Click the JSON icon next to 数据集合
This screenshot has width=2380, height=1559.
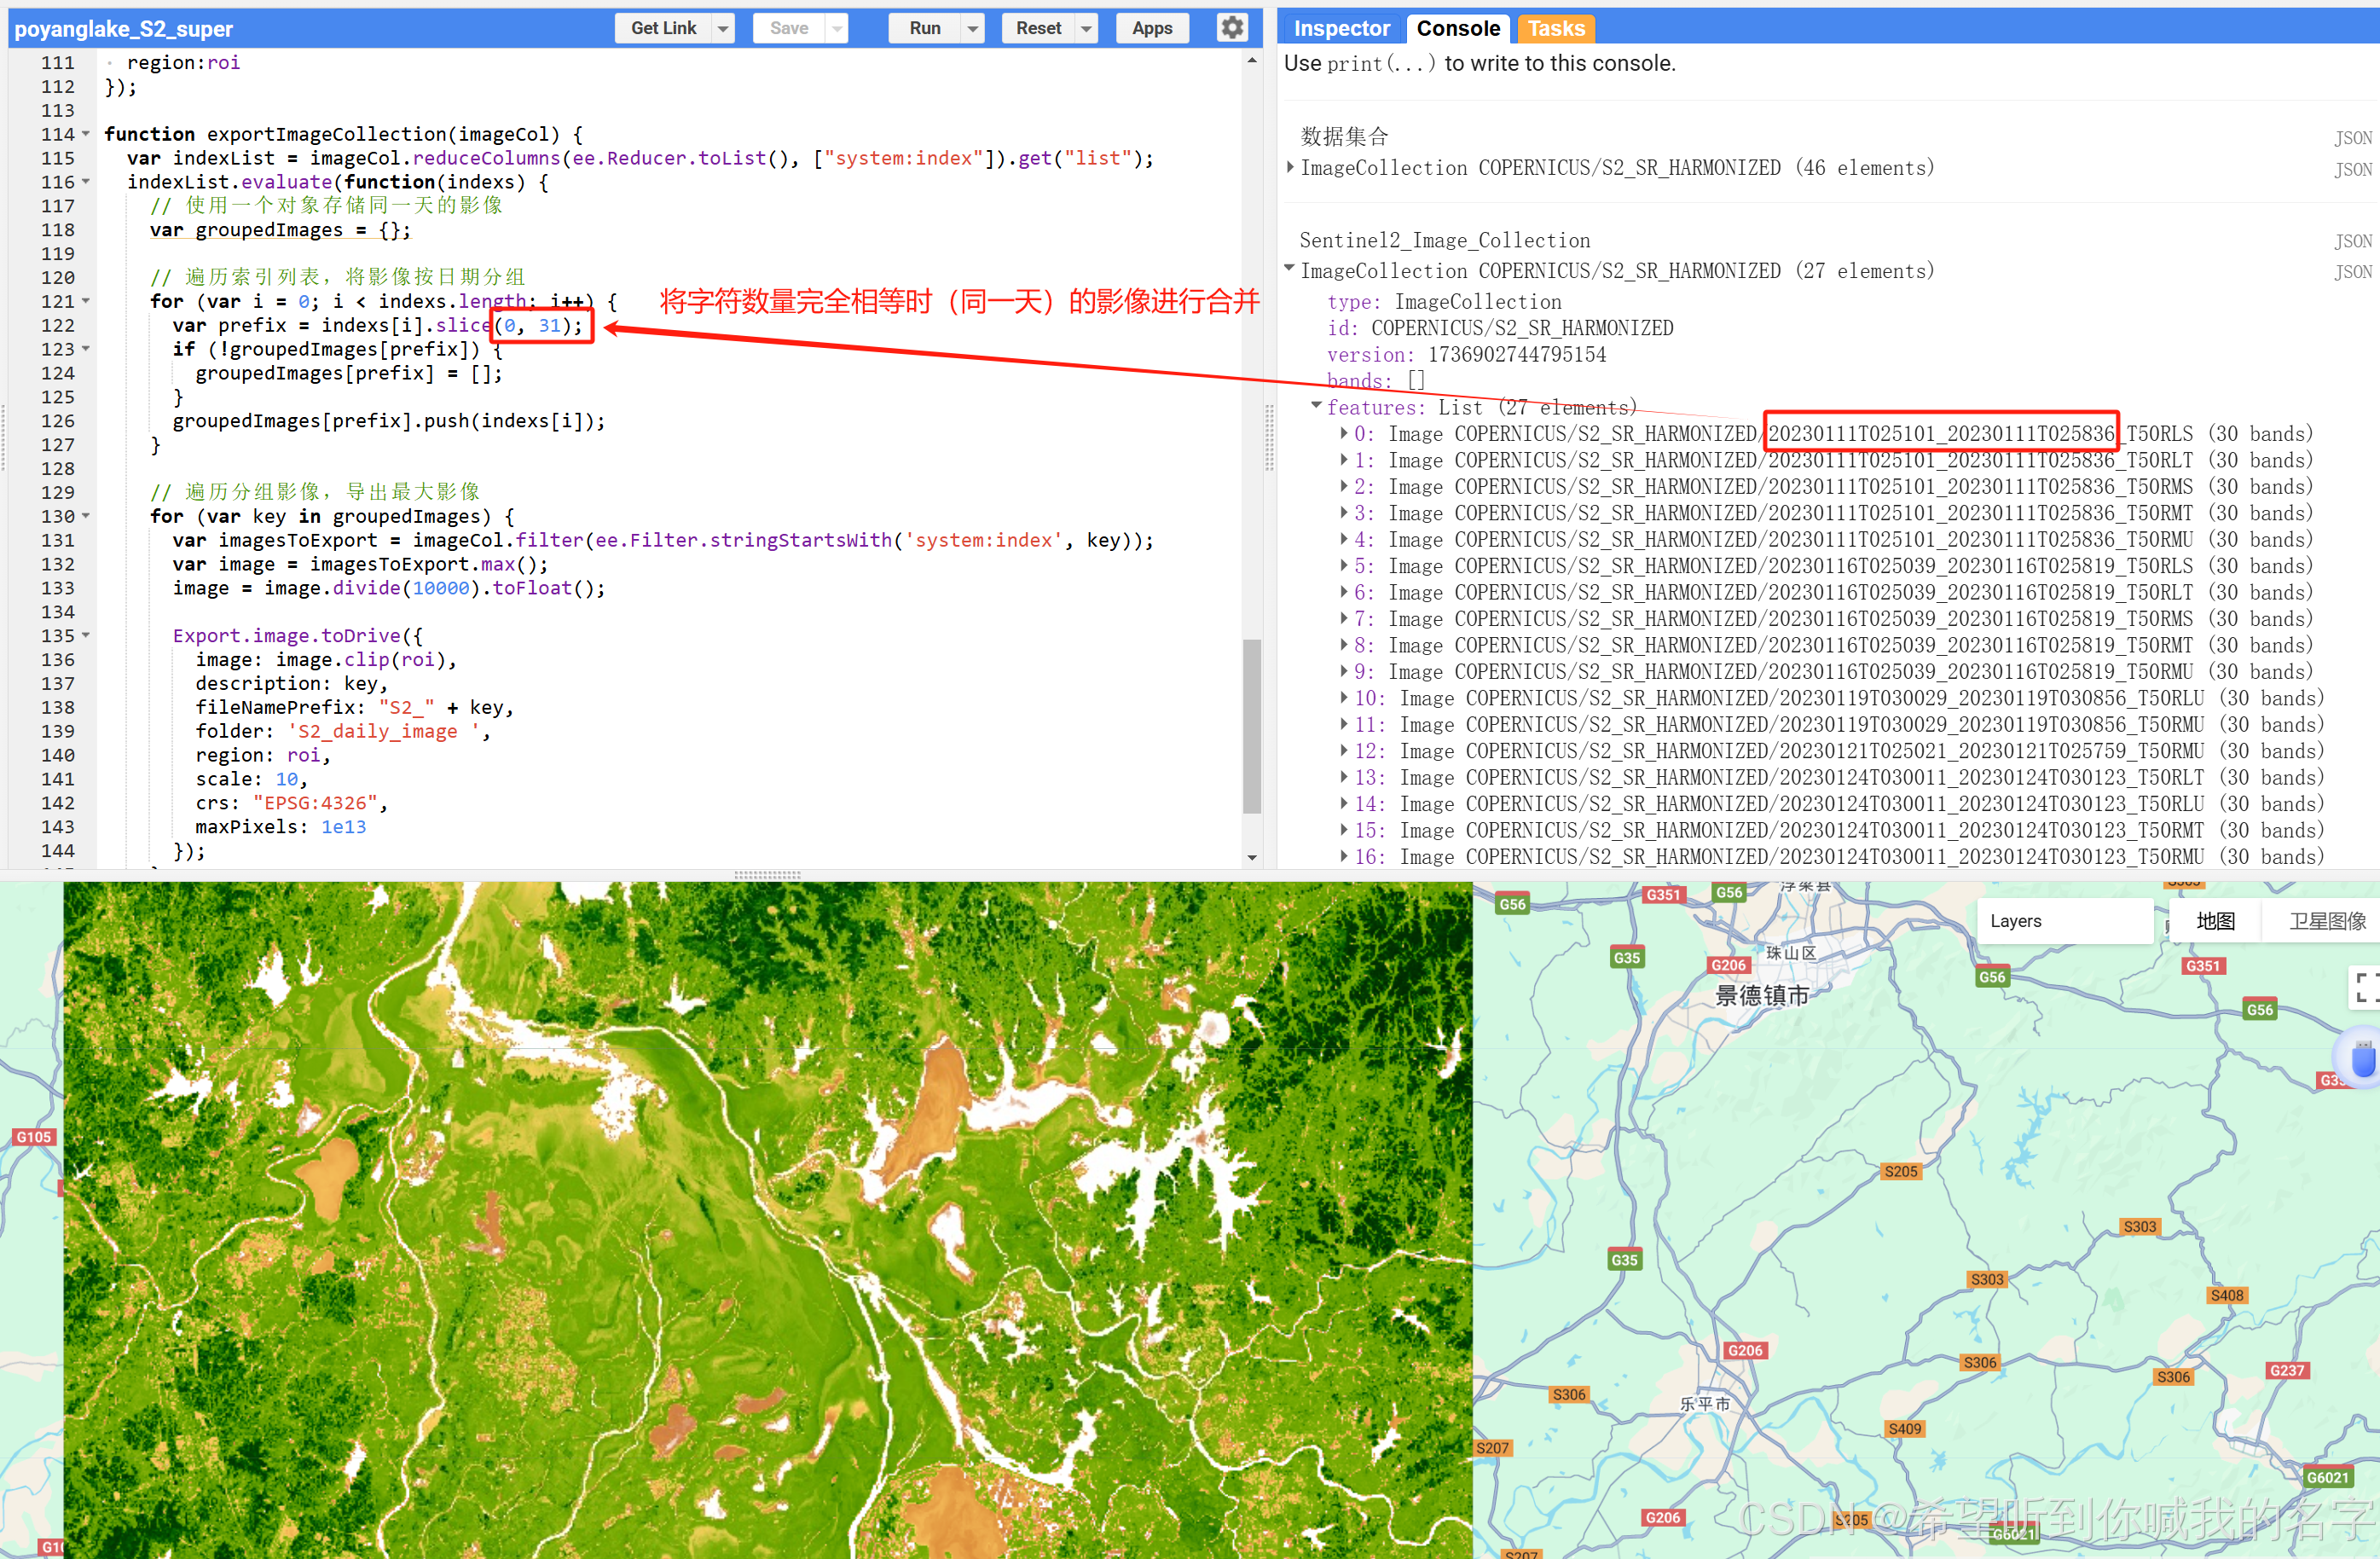click(2352, 137)
